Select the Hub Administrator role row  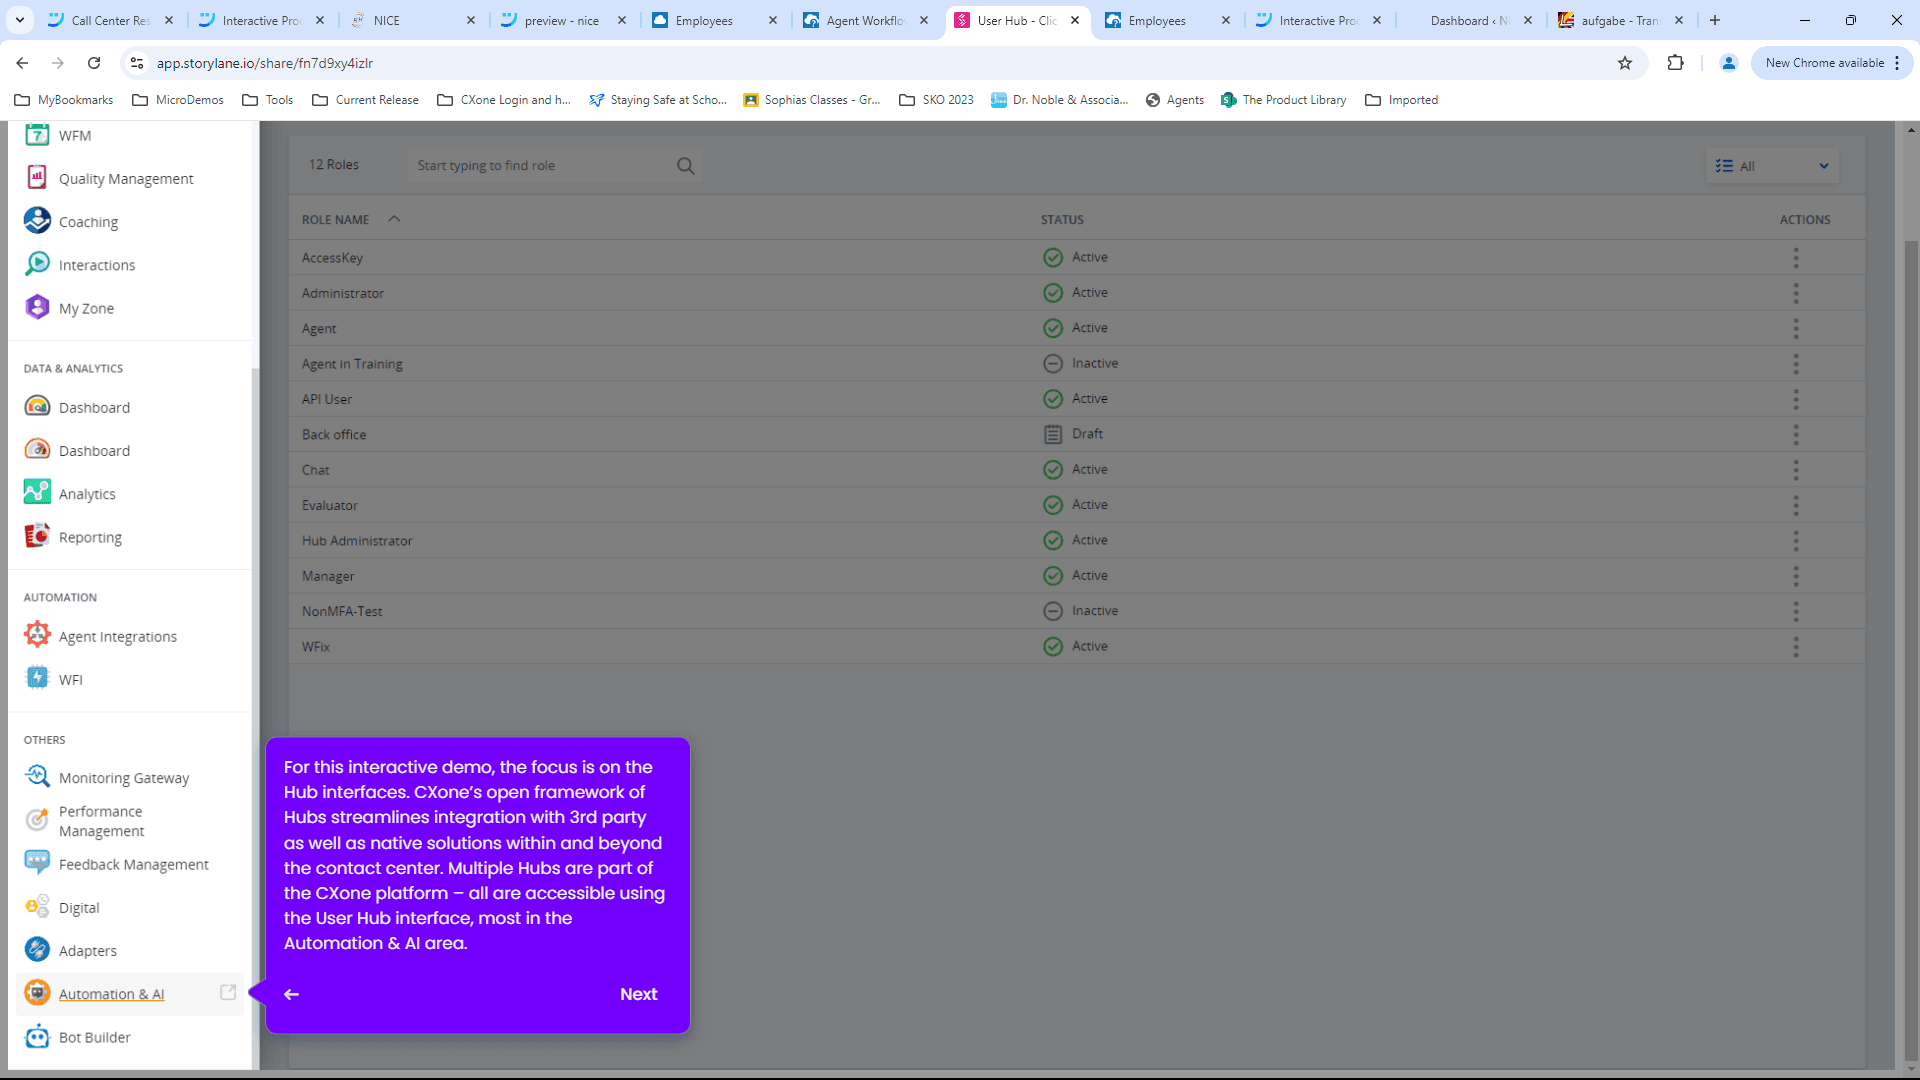pos(1076,541)
